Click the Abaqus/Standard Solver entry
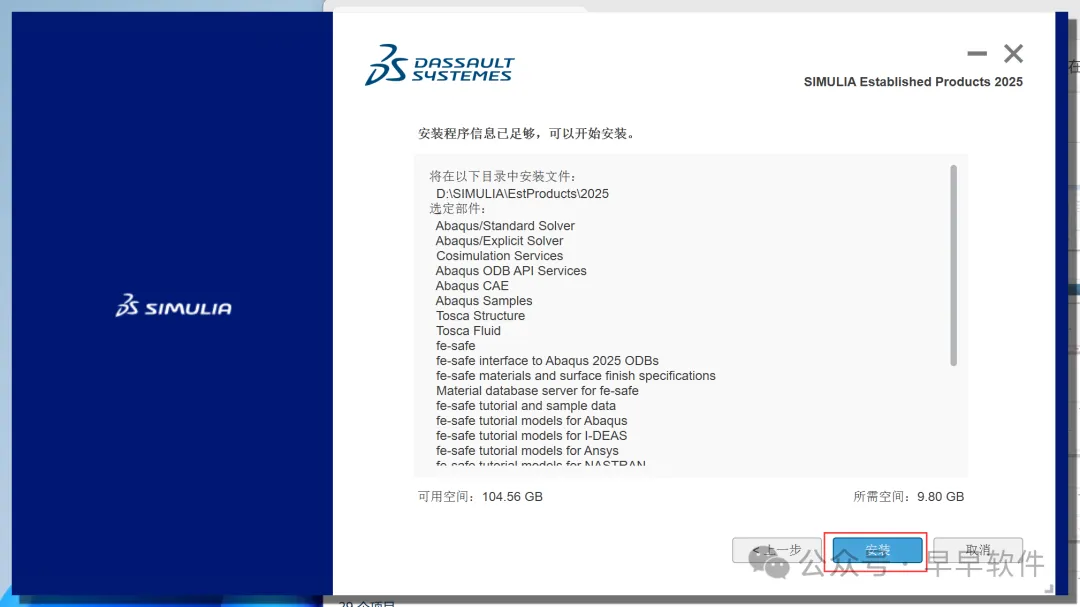1080x607 pixels. pos(505,226)
